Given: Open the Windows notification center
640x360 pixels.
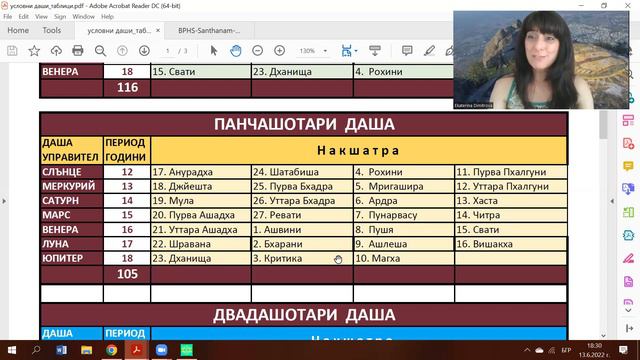Looking at the screenshot, I should click(623, 350).
